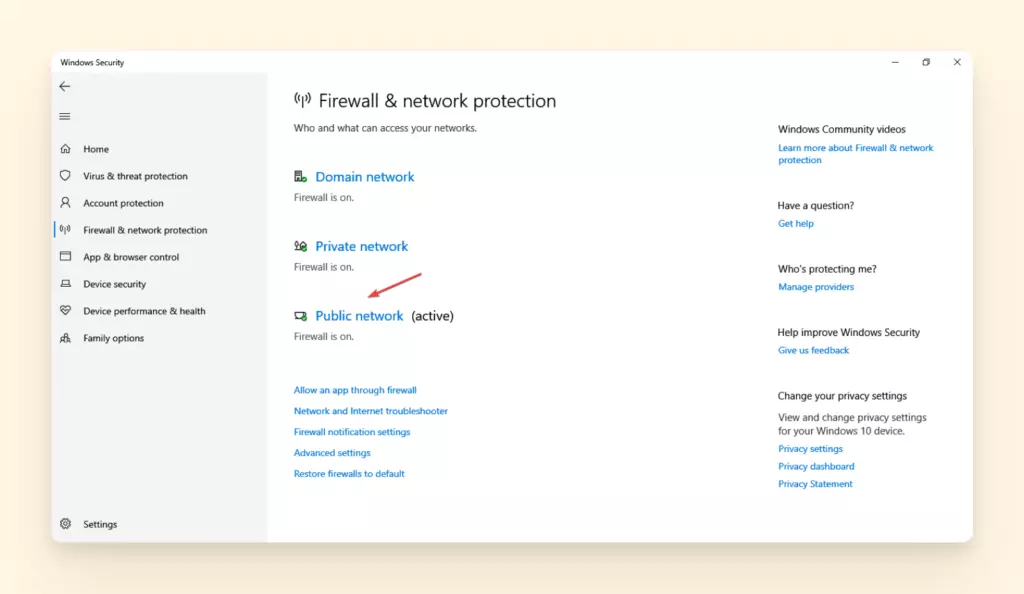Open the Manage providers link
1024x594 pixels.
click(816, 287)
